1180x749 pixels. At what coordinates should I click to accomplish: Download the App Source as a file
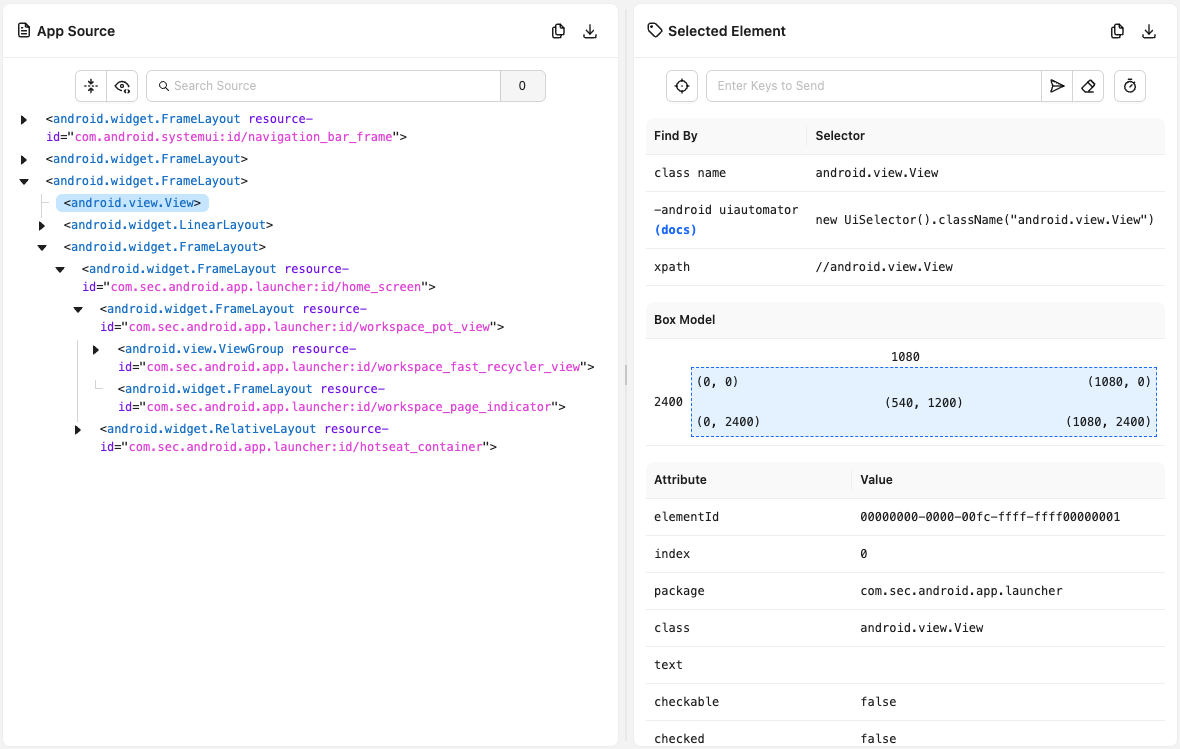click(x=590, y=31)
